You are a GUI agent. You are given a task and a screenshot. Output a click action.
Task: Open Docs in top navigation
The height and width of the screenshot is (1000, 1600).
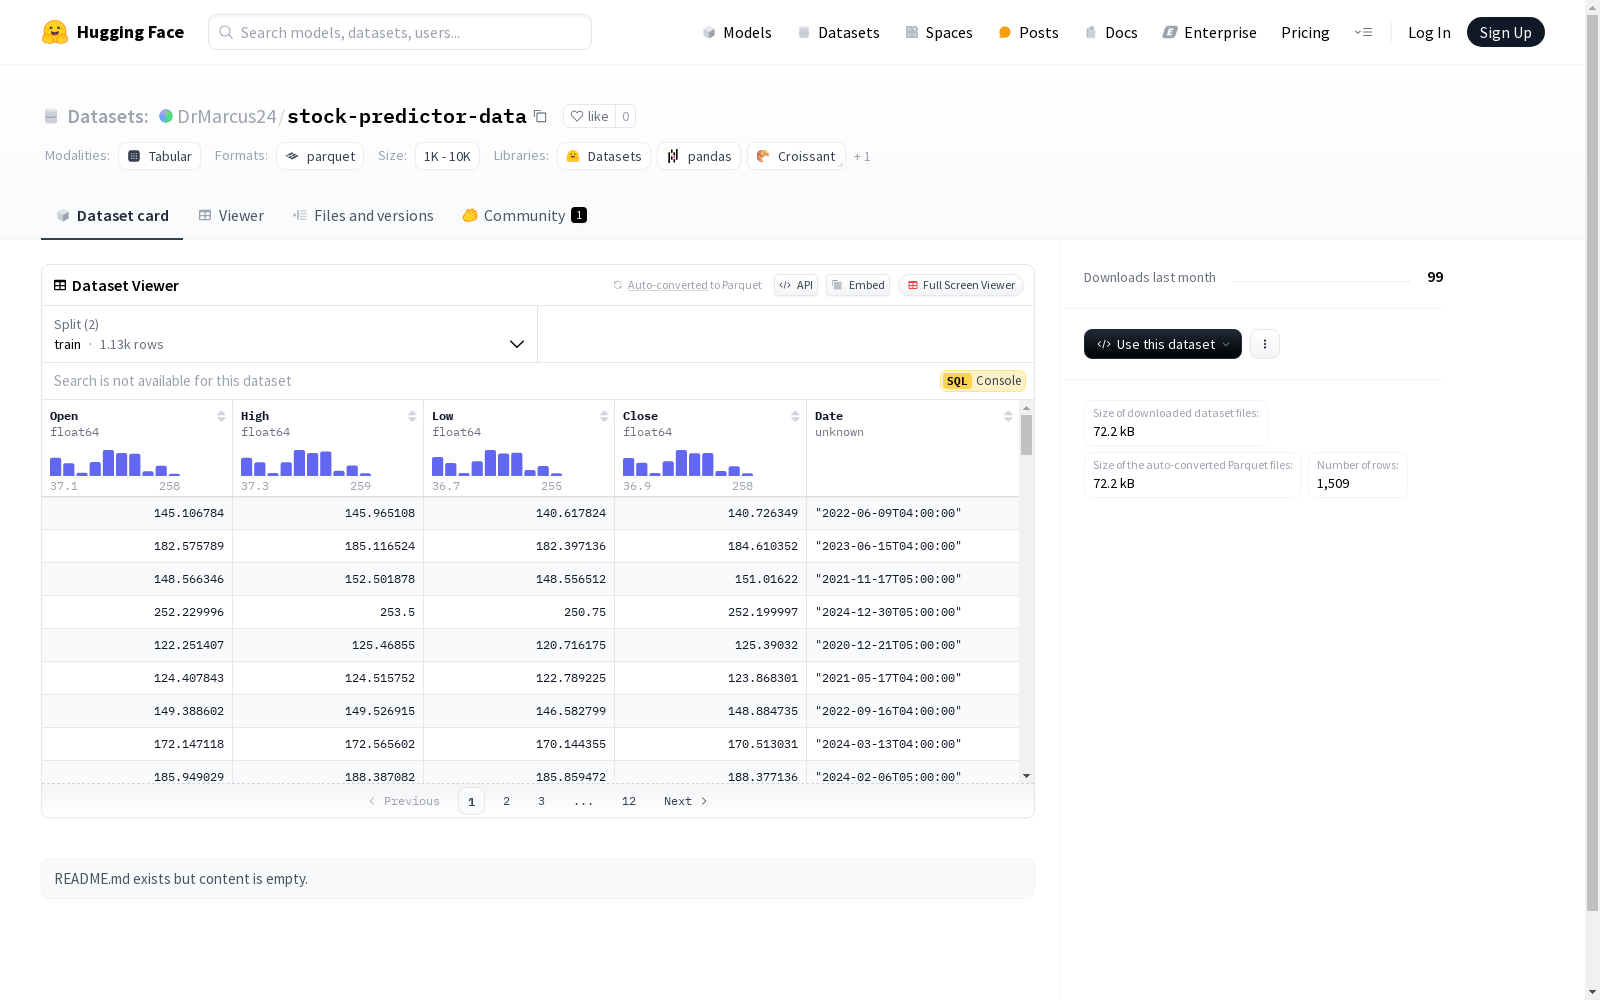pyautogui.click(x=1111, y=32)
